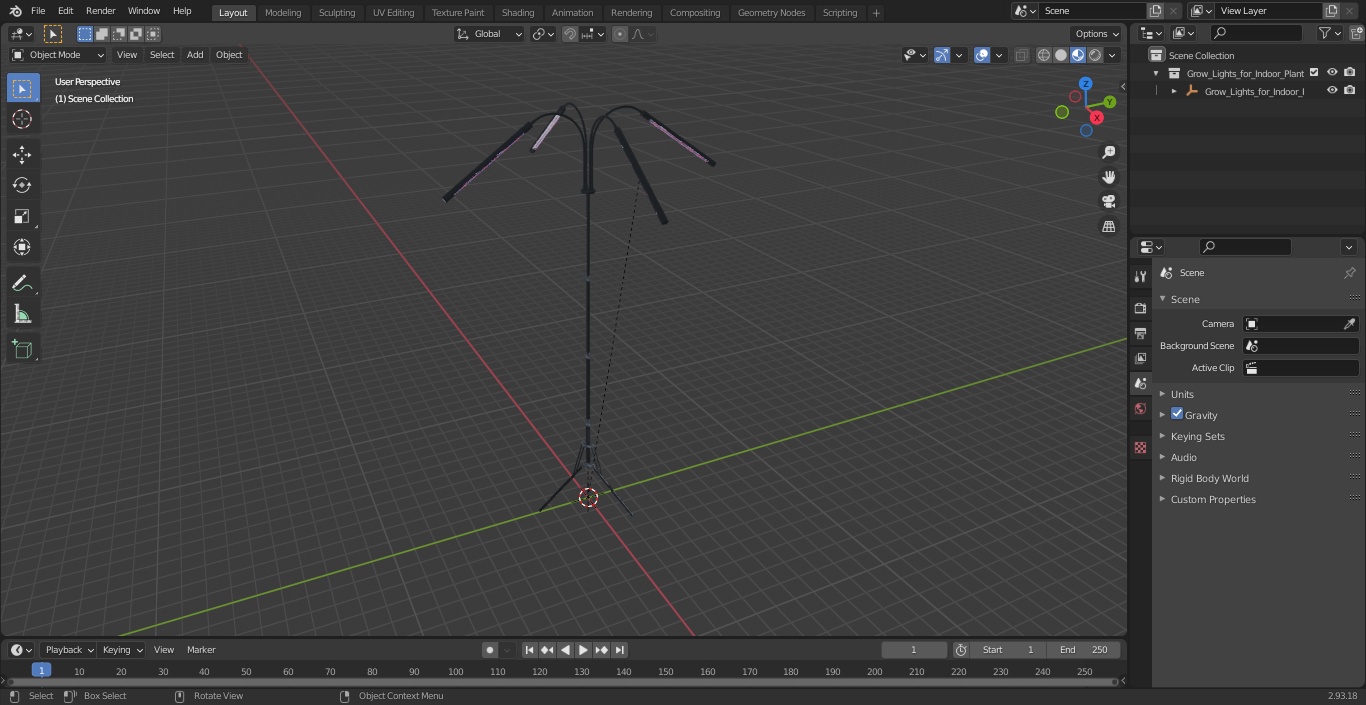This screenshot has width=1366, height=705.
Task: Disable rendering of Grow_Lights_for_Indoor_I object
Action: [x=1350, y=91]
